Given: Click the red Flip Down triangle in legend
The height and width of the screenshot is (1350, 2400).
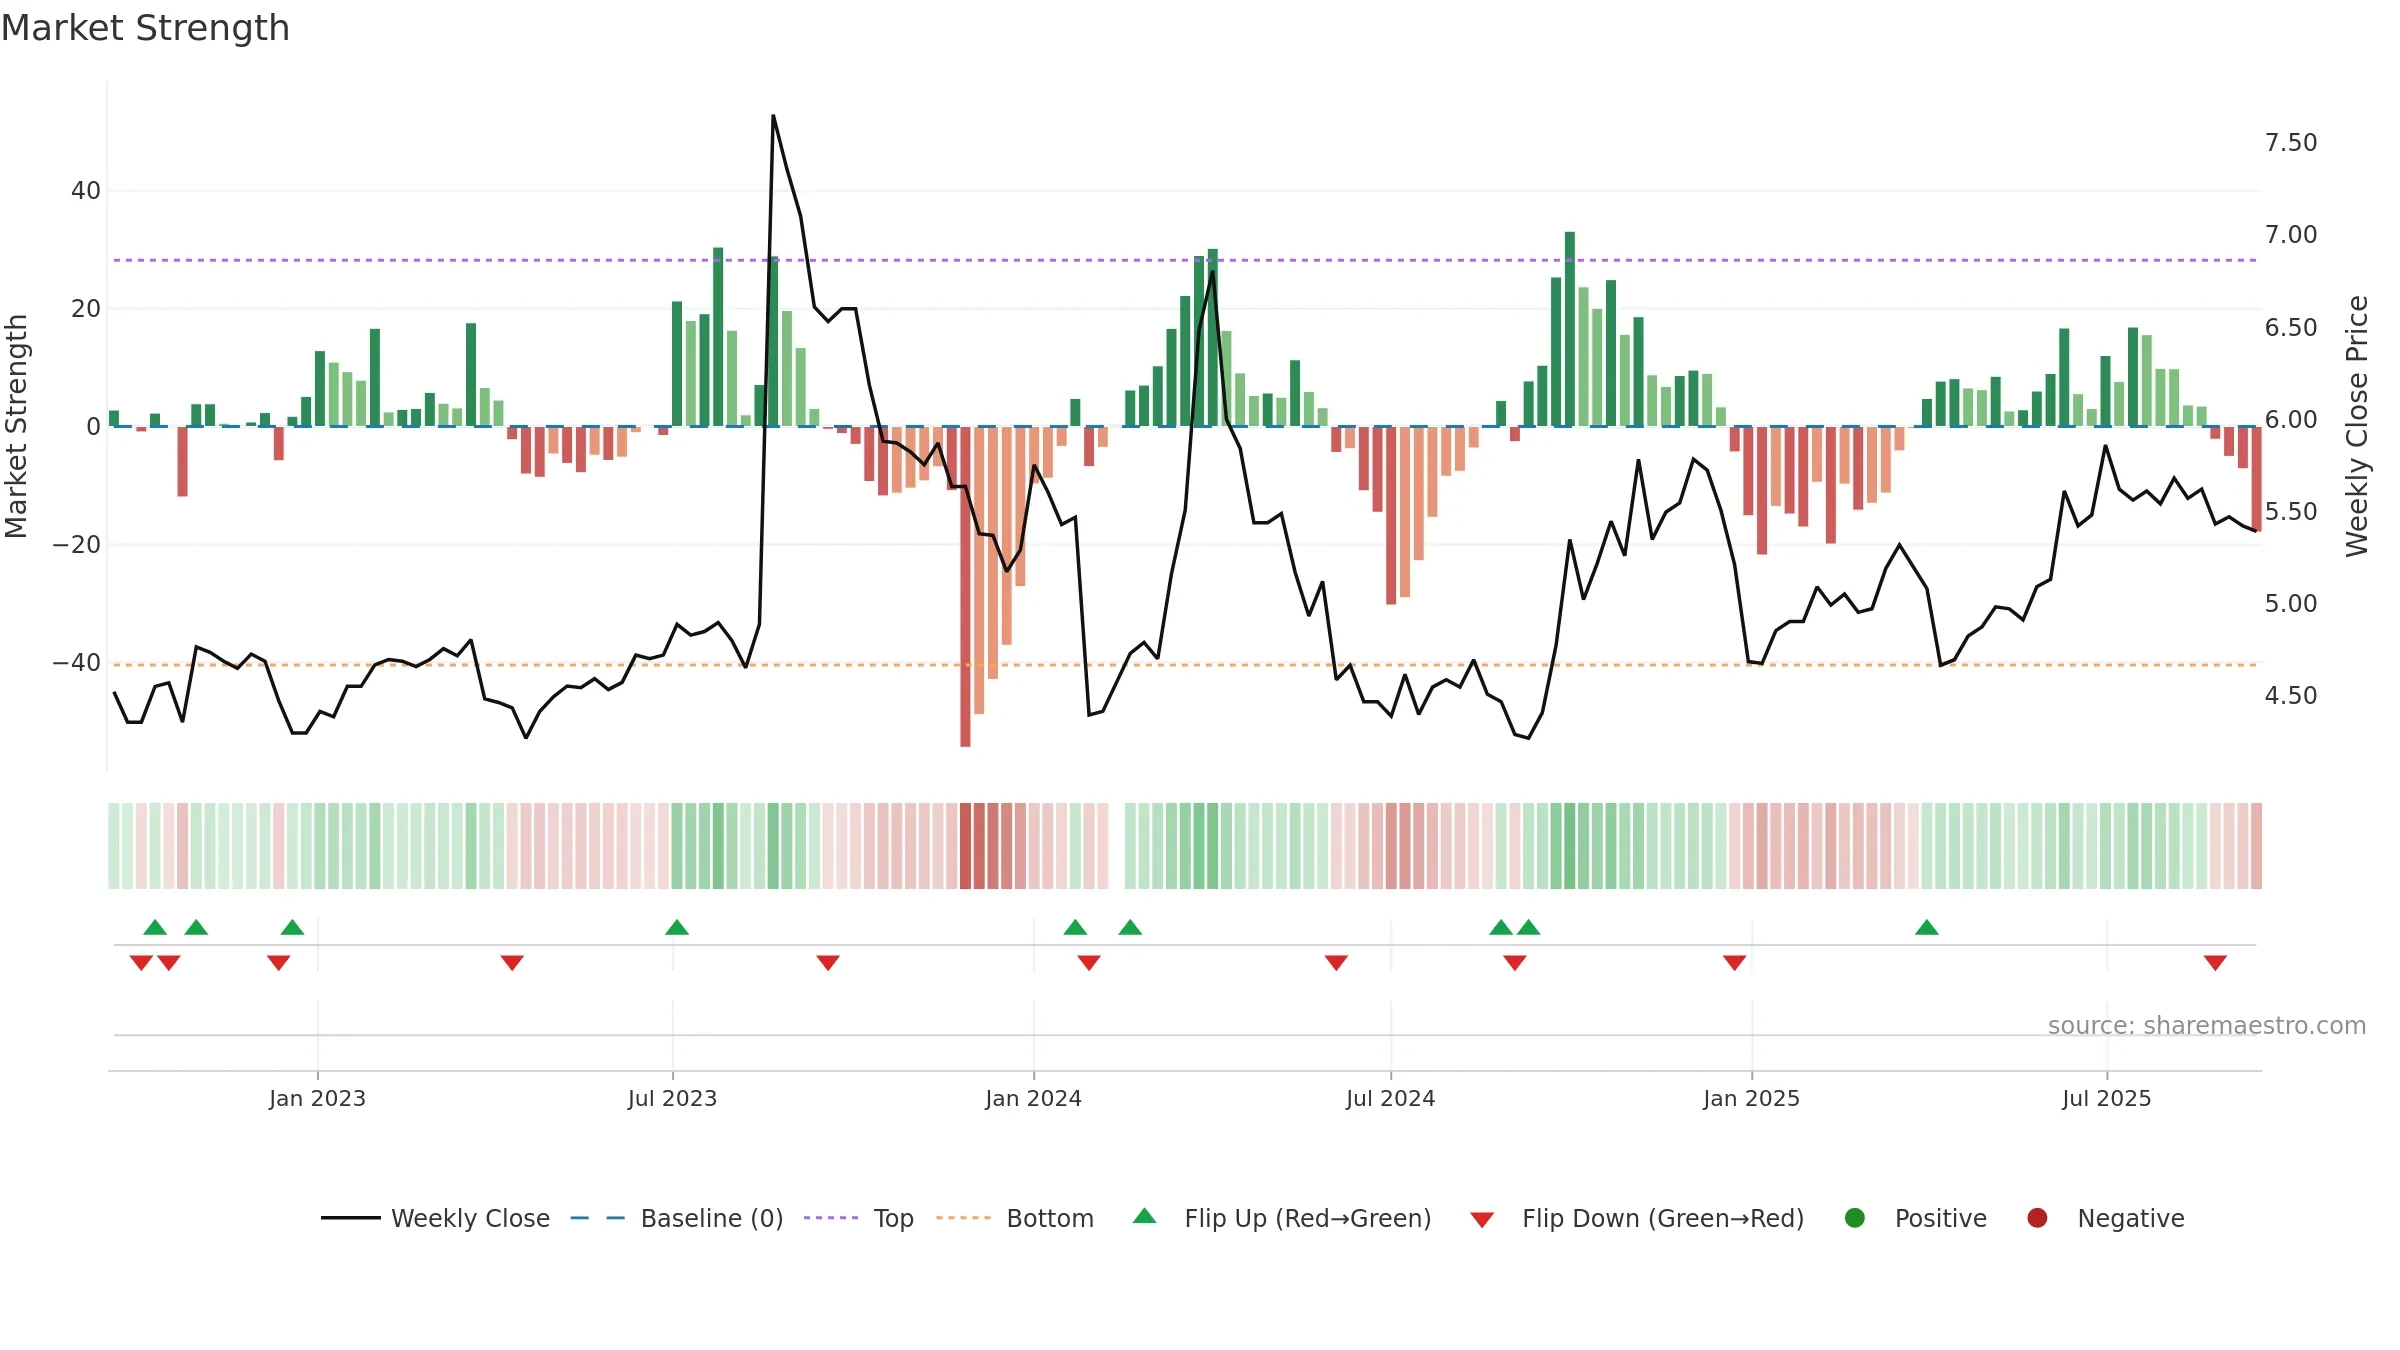Looking at the screenshot, I should click(1482, 1220).
